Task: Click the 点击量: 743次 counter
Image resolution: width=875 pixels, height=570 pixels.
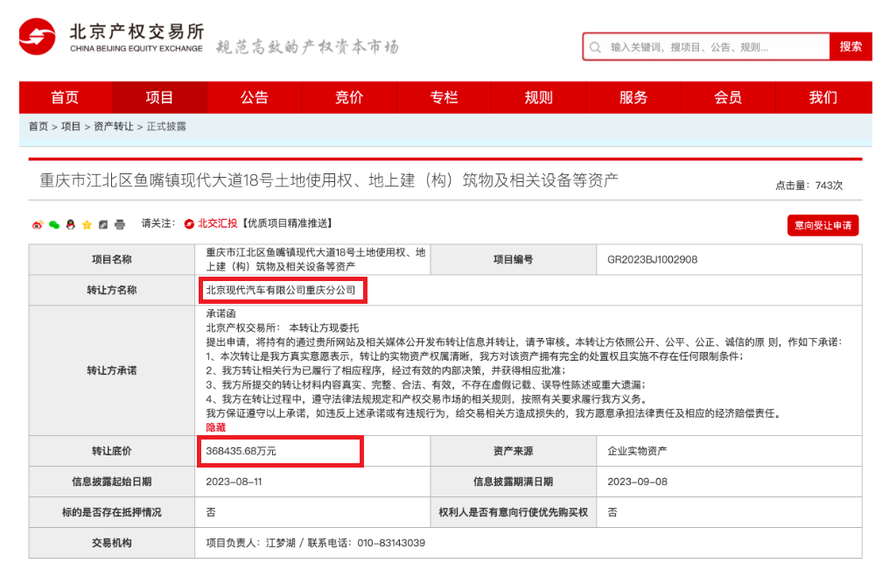Action: [x=809, y=185]
